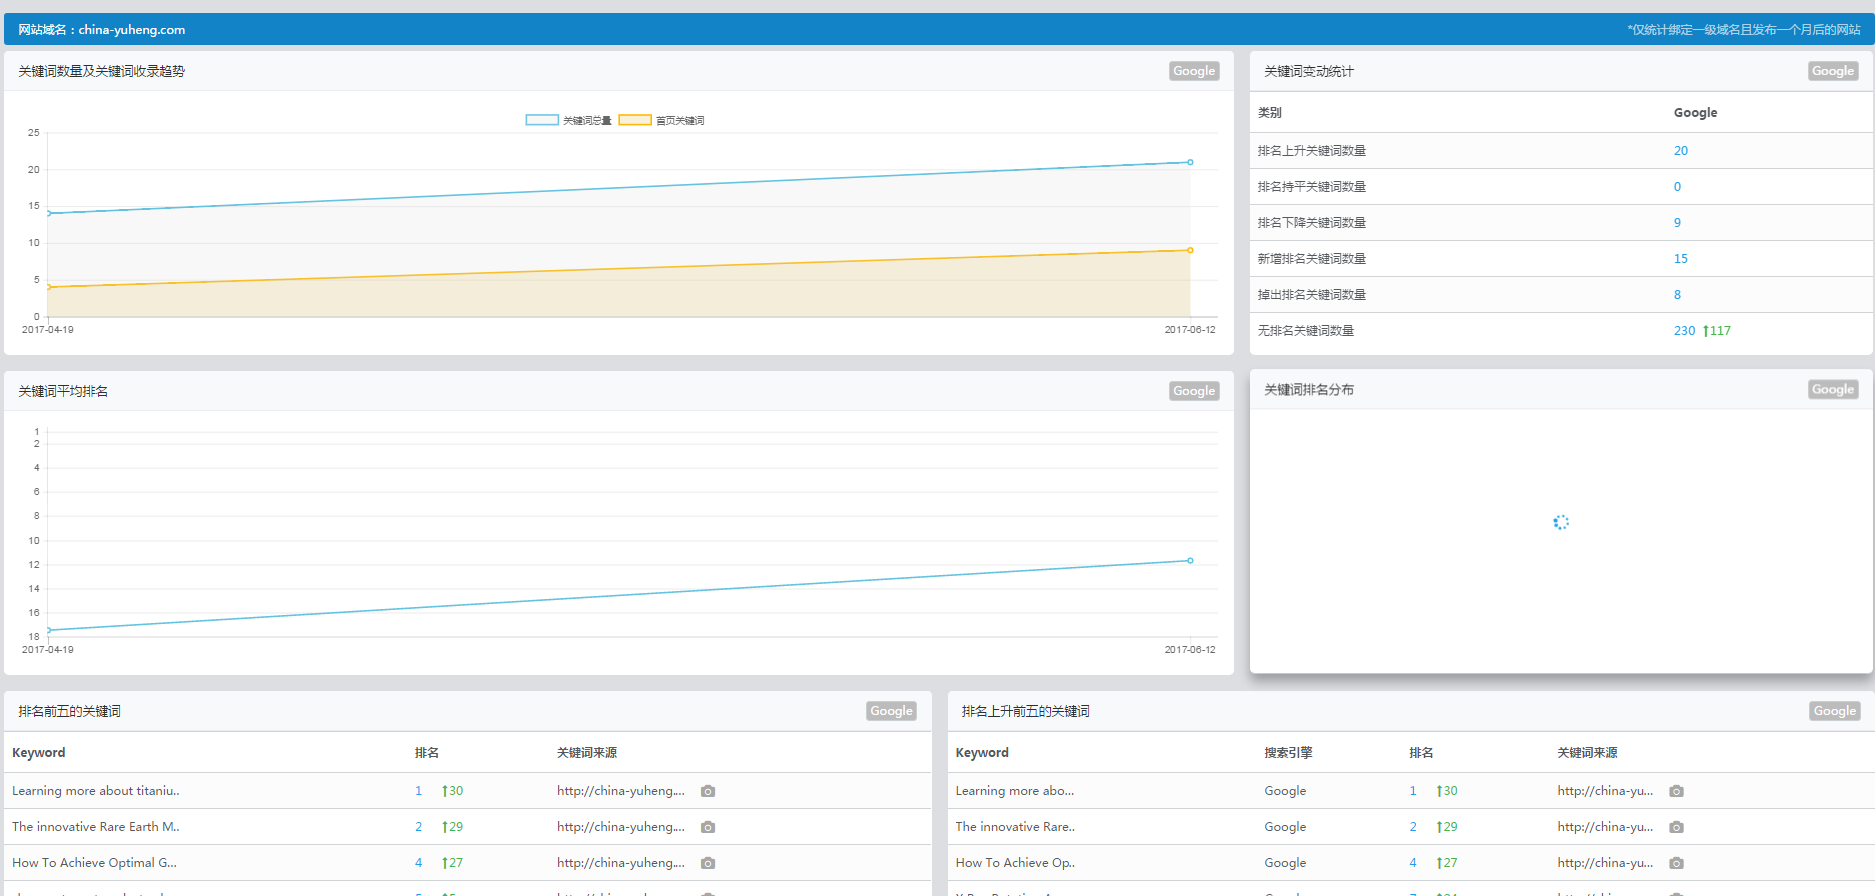Screen dimensions: 1875x896
Task: Select Google badge in 关键词平均排名 panel
Action: coord(1194,391)
